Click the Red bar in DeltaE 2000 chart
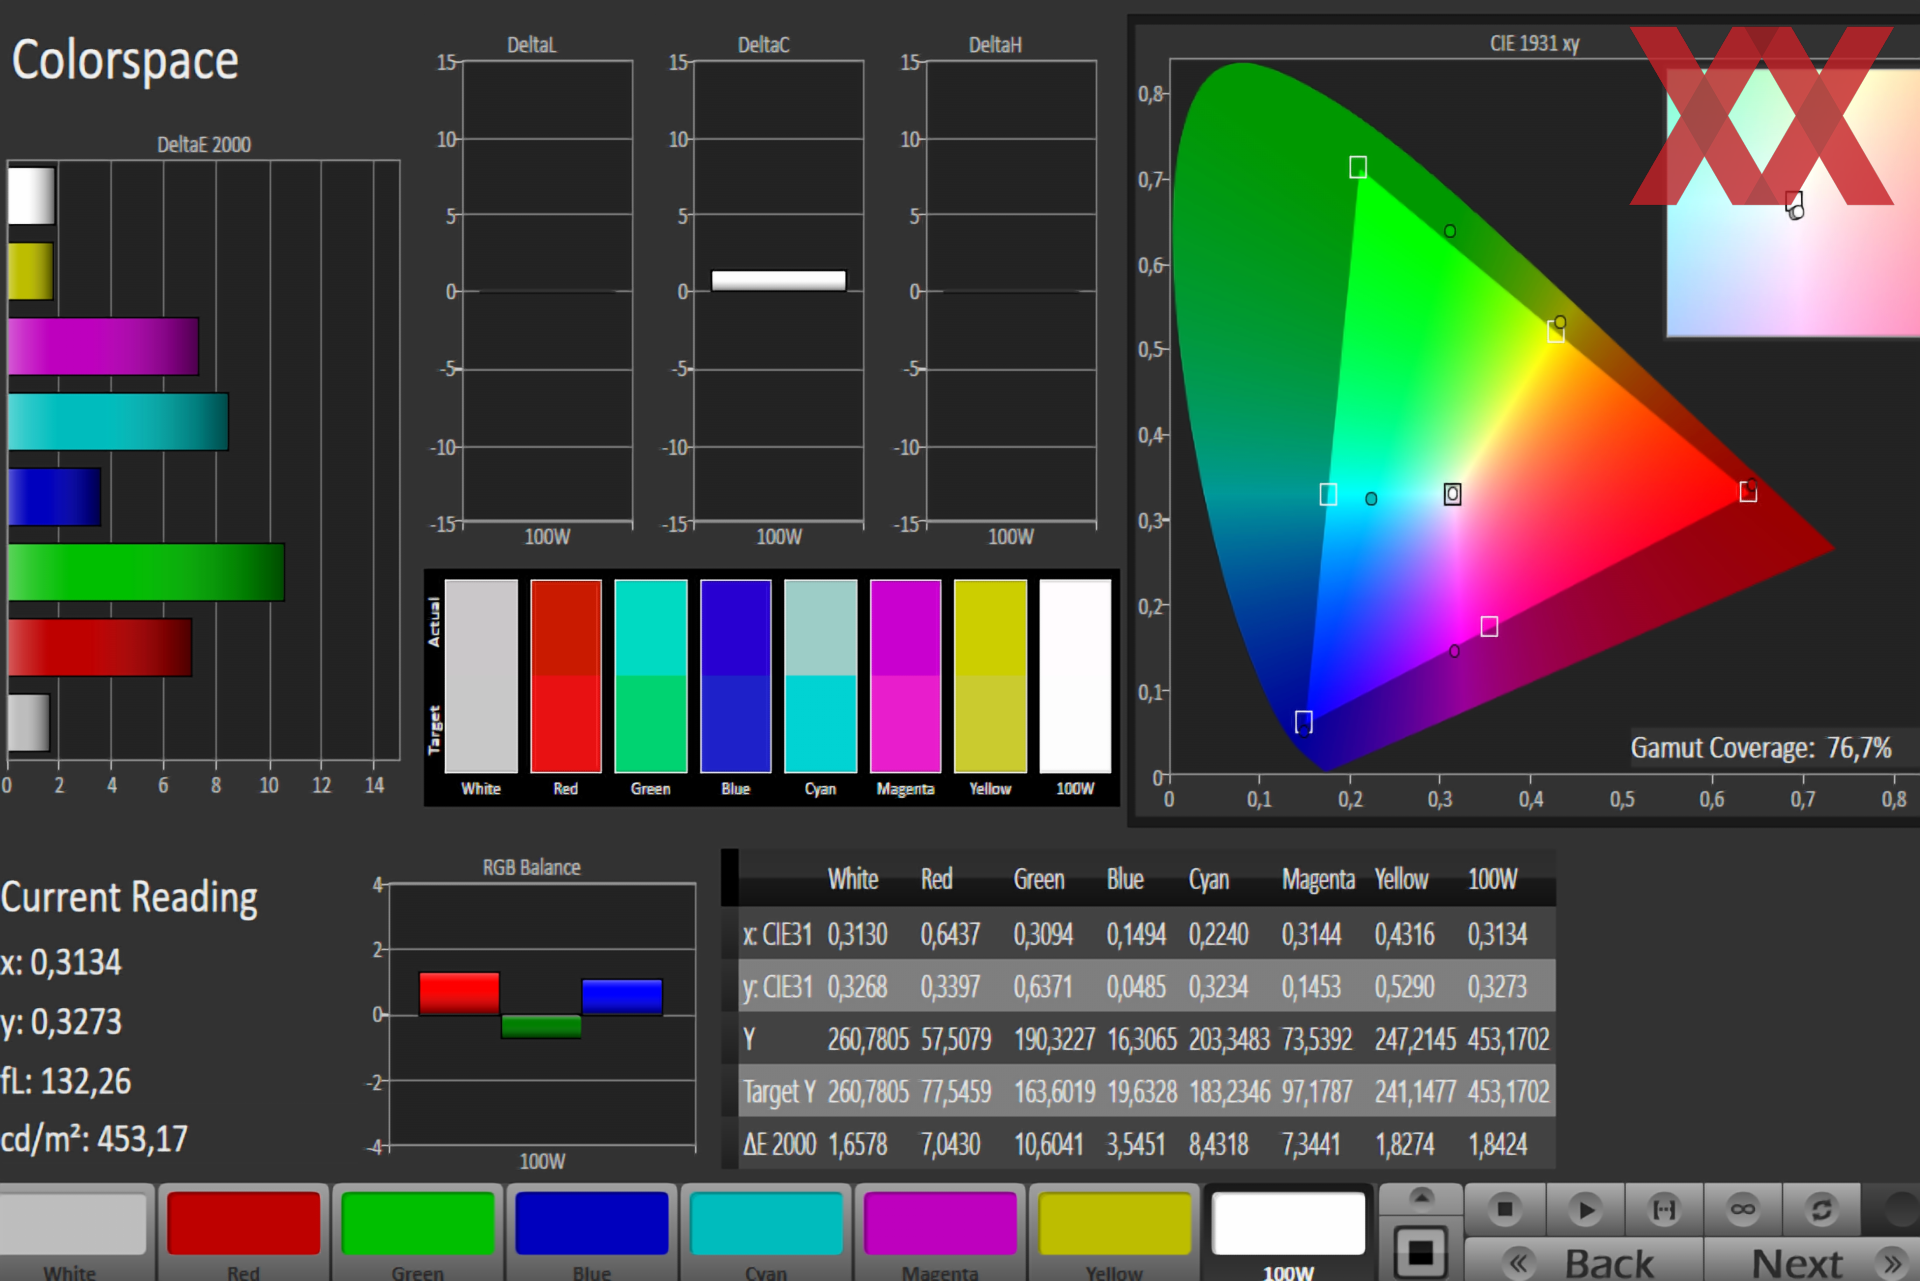The width and height of the screenshot is (1920, 1281). [x=100, y=647]
